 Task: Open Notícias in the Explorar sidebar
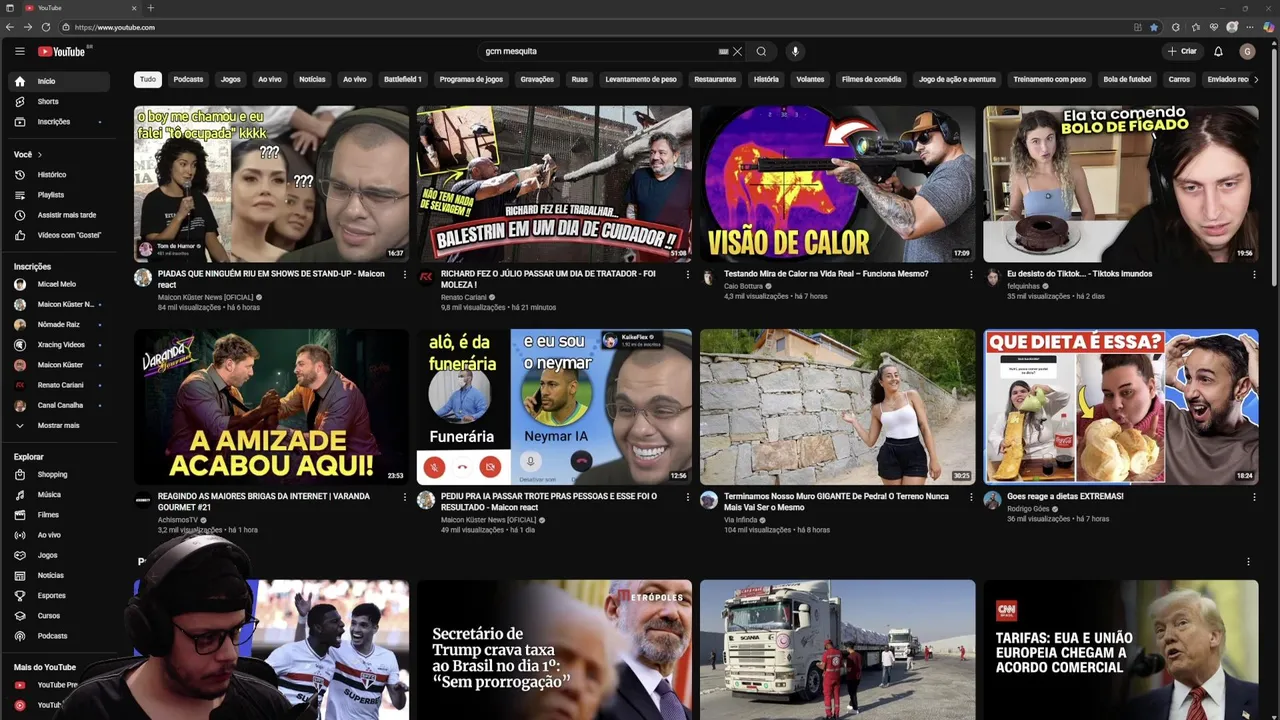coord(59,575)
